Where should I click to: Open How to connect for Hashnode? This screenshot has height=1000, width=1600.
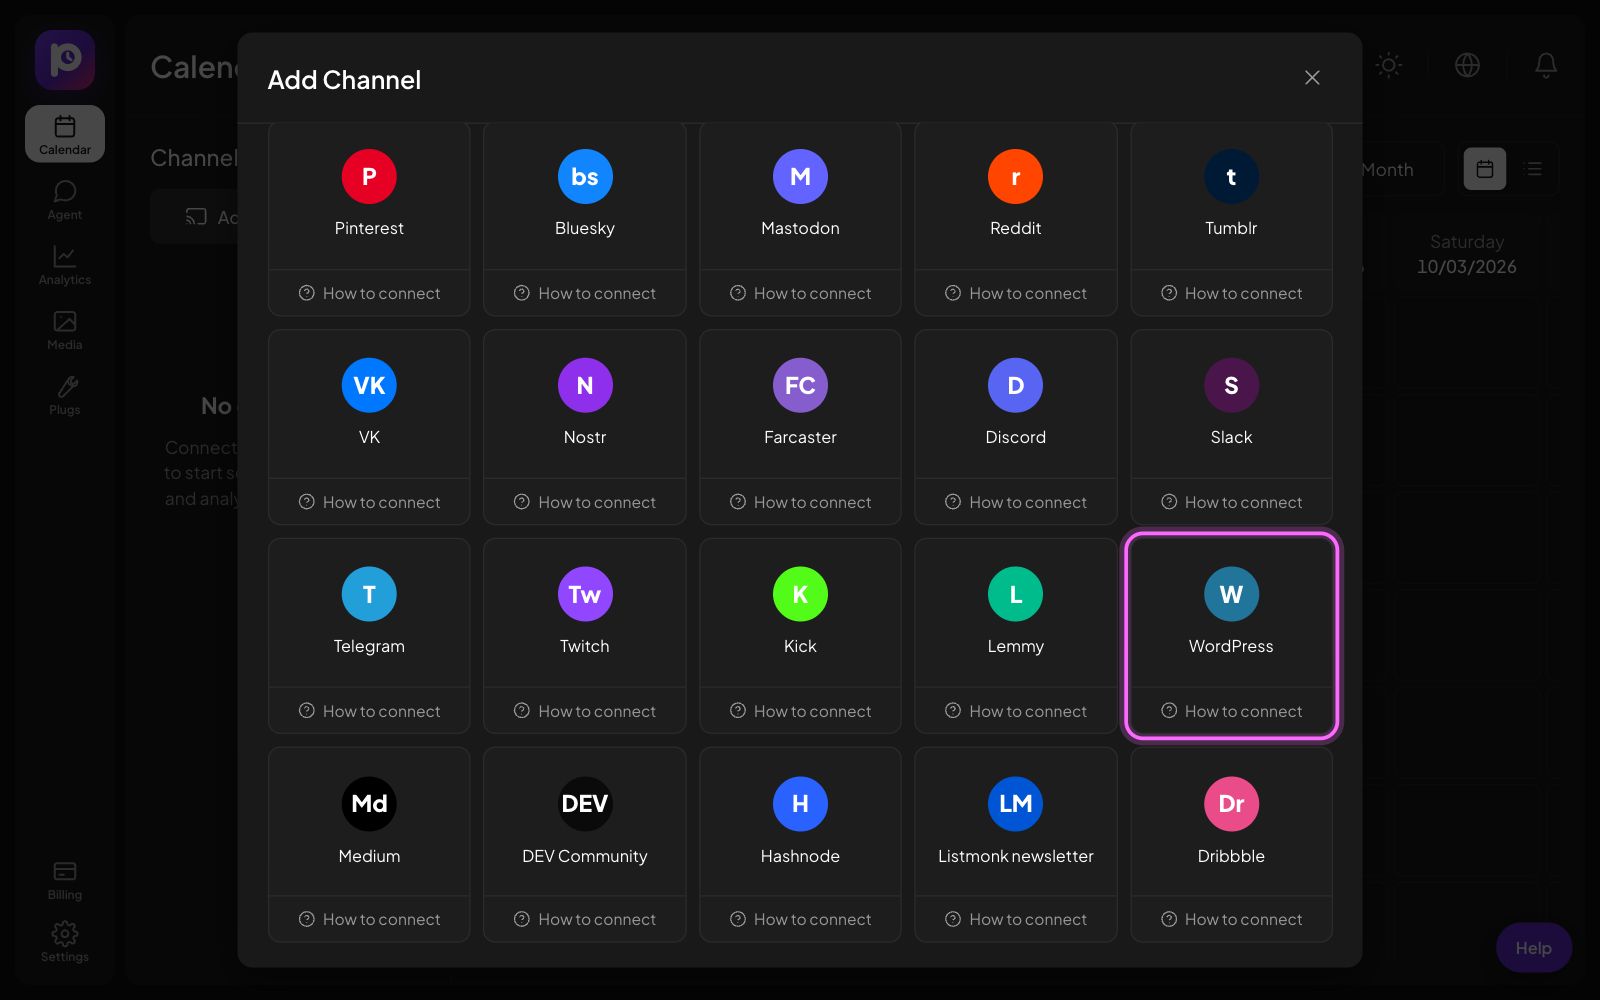pos(800,919)
